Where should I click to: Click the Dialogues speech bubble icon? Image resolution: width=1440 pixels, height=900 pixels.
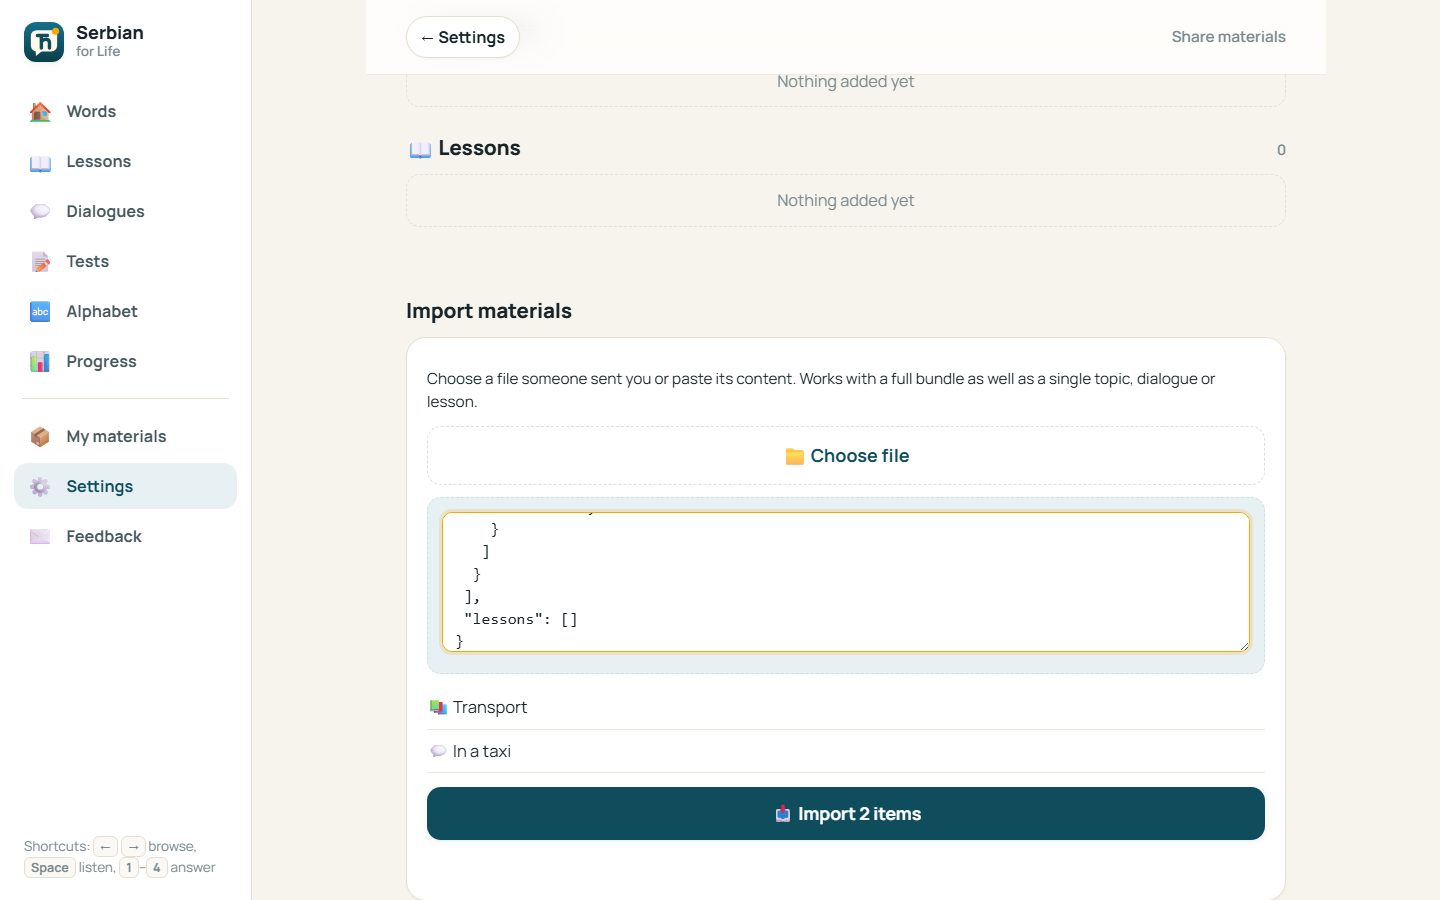40,212
